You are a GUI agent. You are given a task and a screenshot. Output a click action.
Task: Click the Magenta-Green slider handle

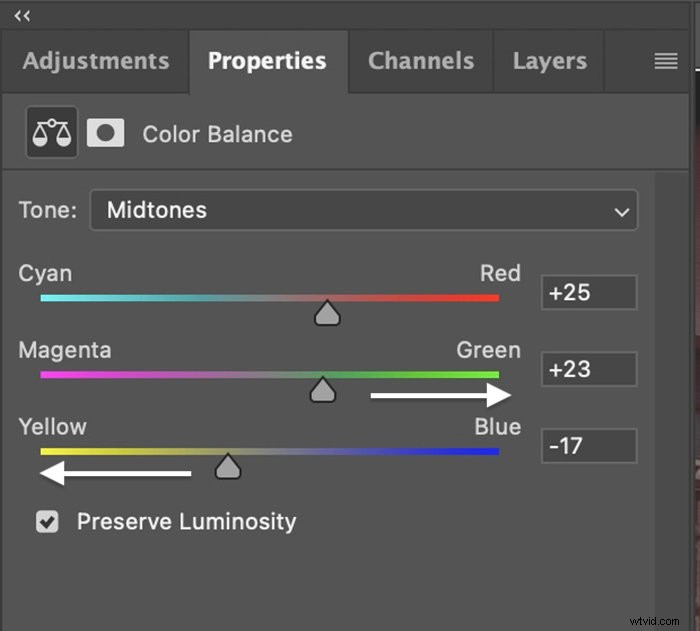pos(323,390)
